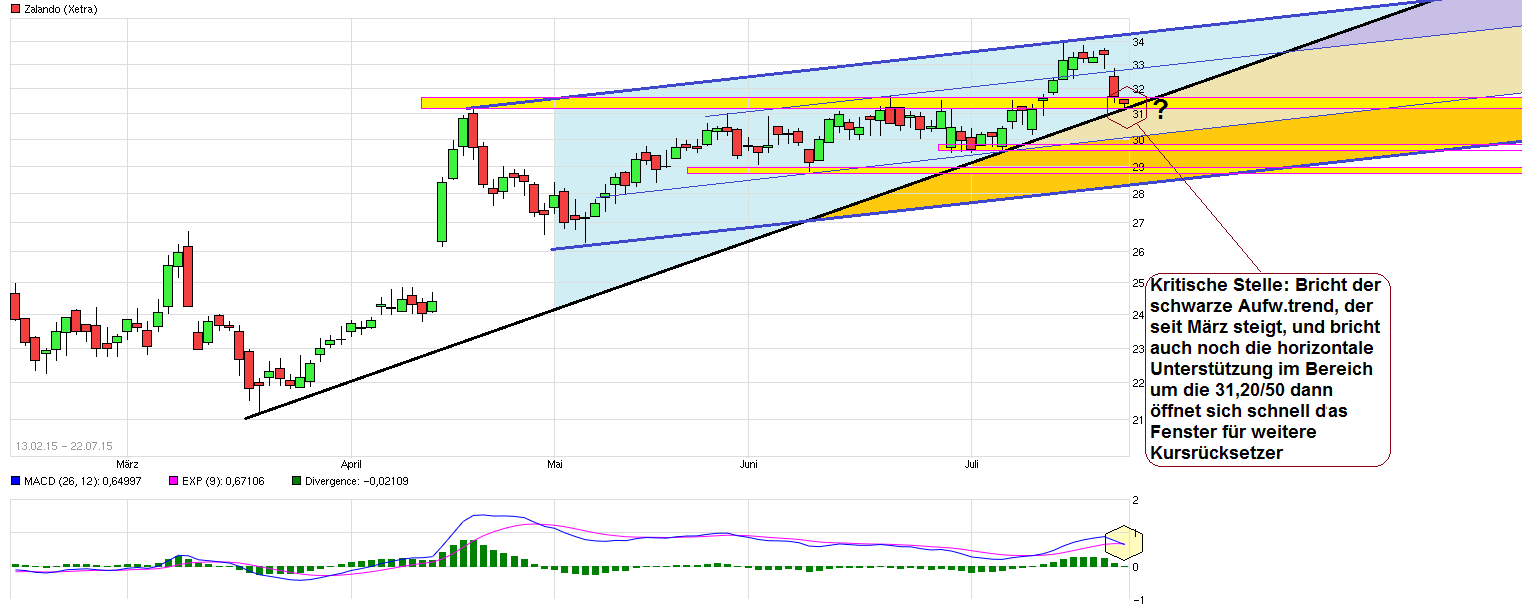Click the purple shaded triangle at top right

[1480, 14]
